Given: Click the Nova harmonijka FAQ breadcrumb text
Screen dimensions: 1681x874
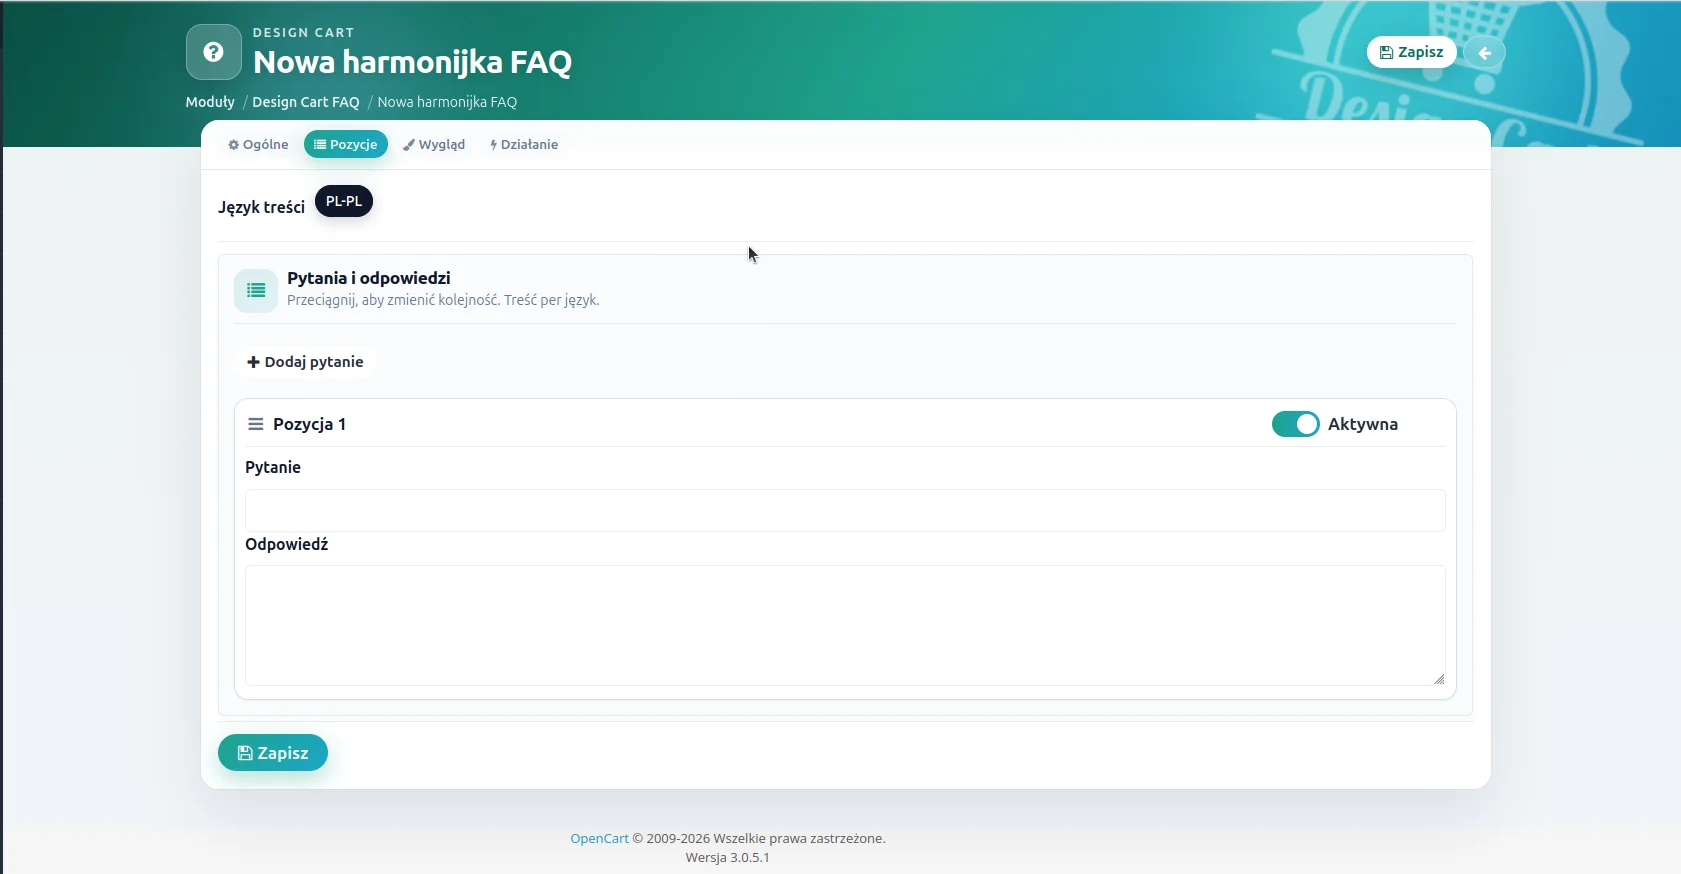Looking at the screenshot, I should click(447, 102).
